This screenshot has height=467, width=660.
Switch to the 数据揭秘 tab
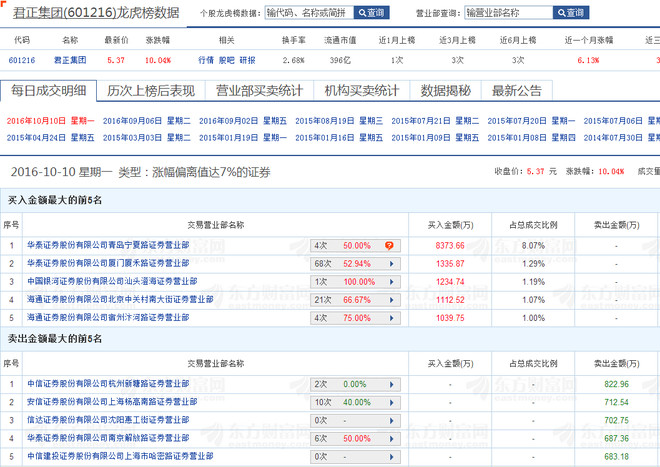point(446,91)
